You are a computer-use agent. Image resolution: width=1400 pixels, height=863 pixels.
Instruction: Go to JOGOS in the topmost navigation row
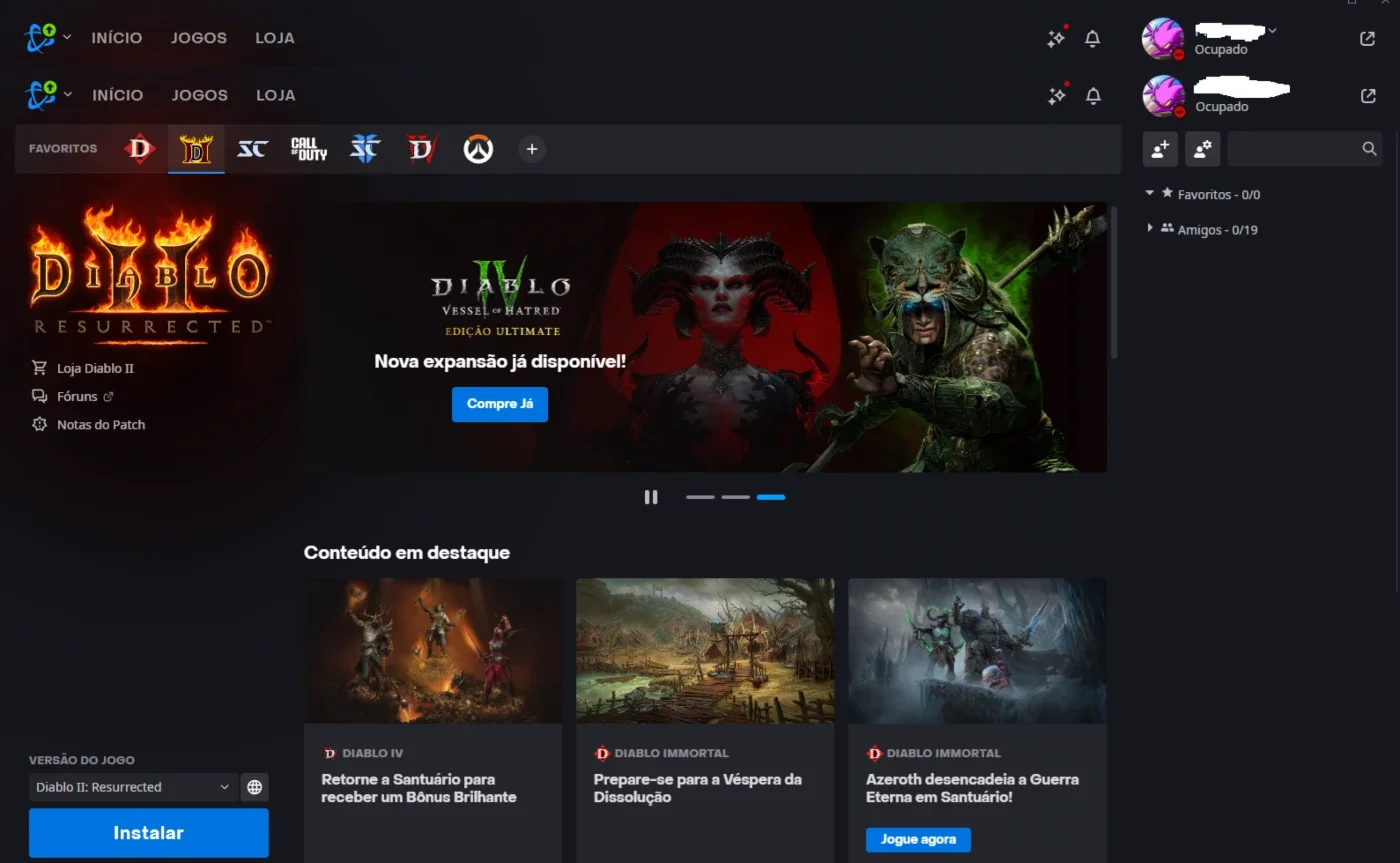[x=199, y=38]
